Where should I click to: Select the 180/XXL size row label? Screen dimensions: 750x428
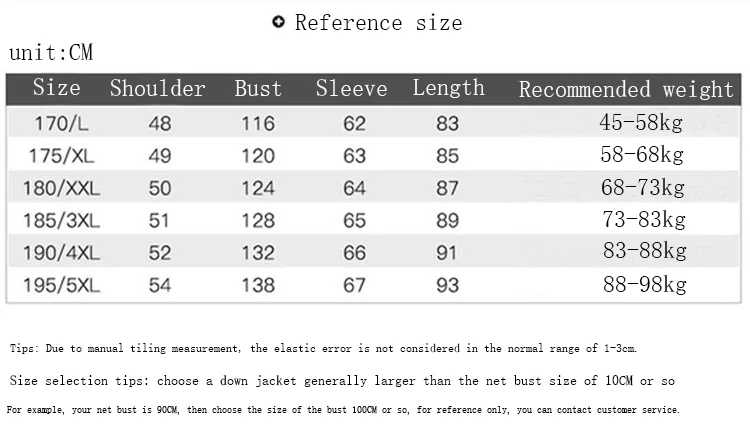(x=61, y=188)
